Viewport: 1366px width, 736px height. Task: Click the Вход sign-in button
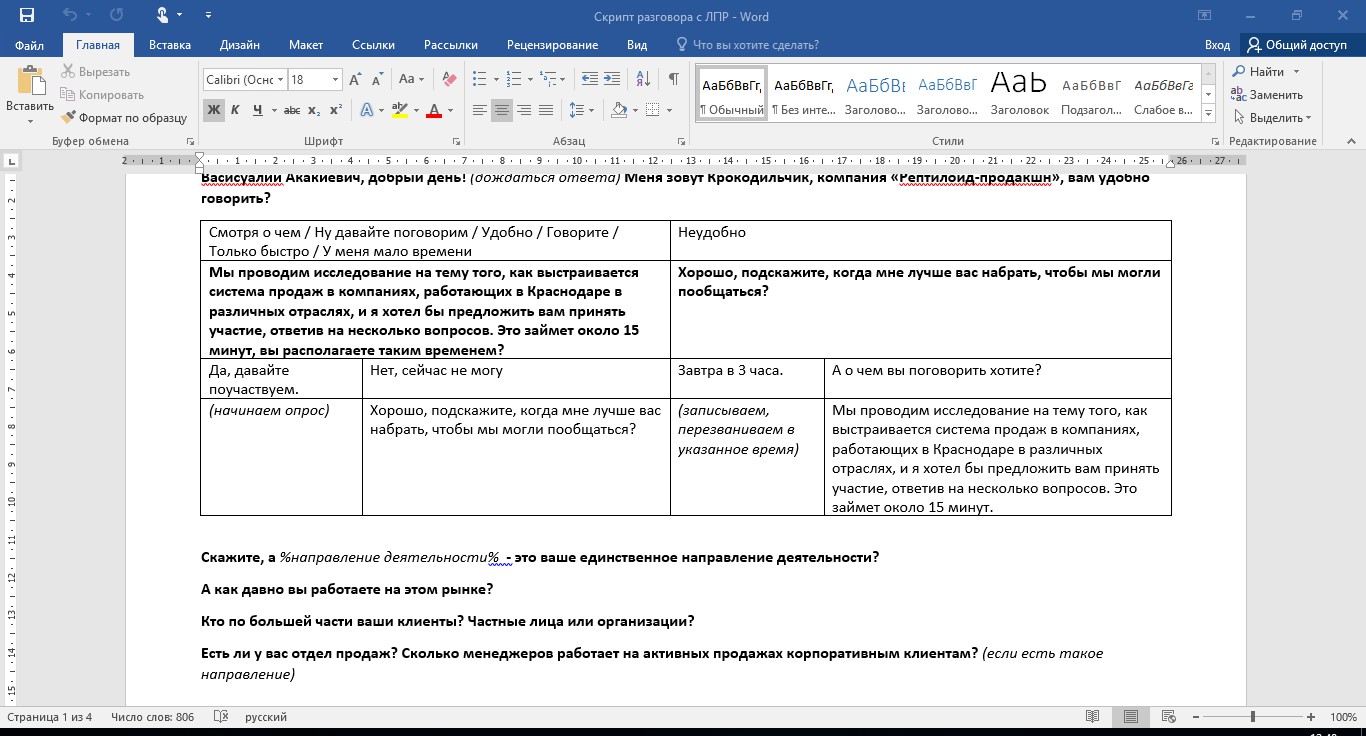pos(1217,45)
